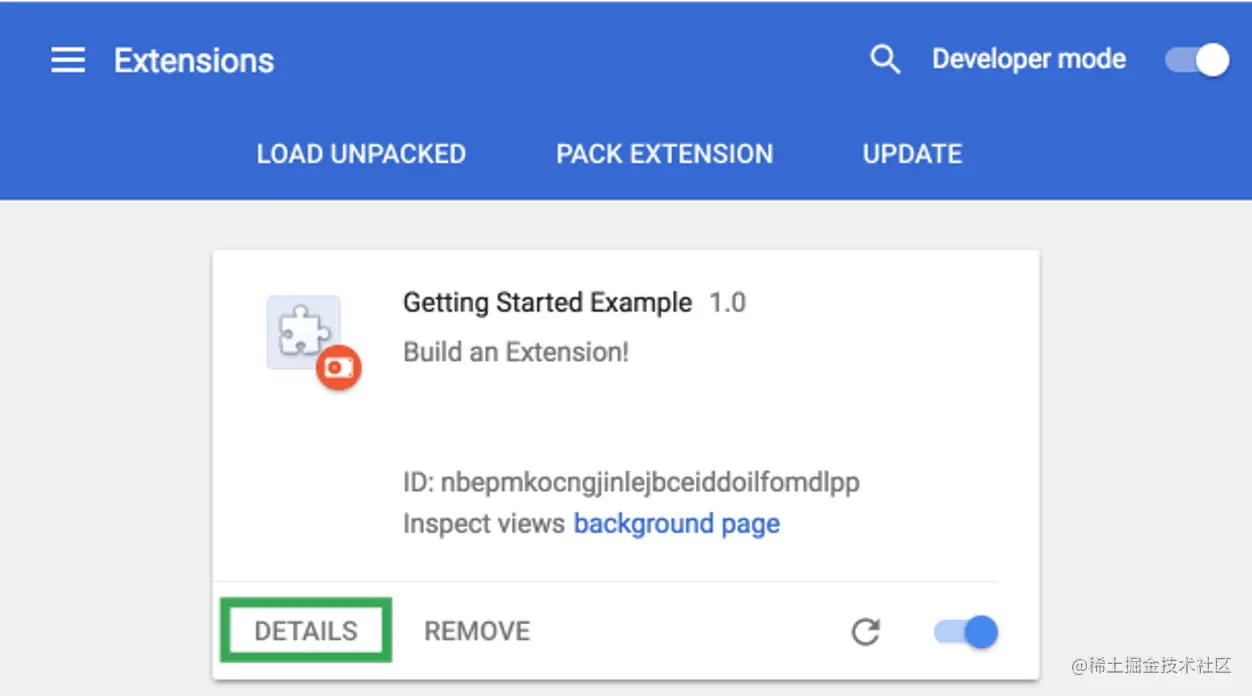Click PACK EXTENSION
This screenshot has height=696, width=1252.
coord(664,154)
